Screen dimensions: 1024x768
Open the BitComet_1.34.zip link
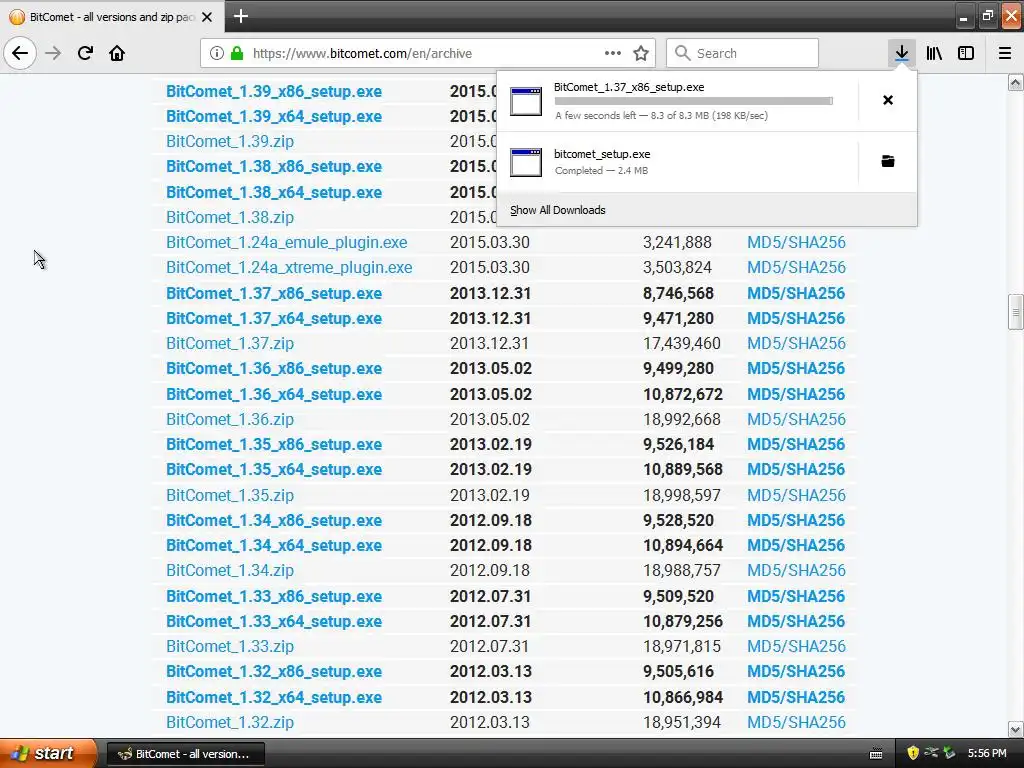click(x=230, y=570)
